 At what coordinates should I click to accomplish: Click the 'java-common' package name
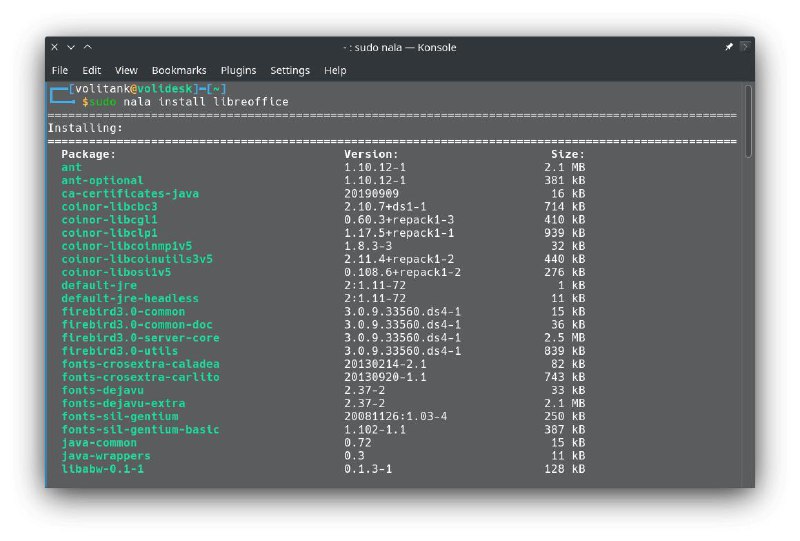pyautogui.click(x=99, y=442)
